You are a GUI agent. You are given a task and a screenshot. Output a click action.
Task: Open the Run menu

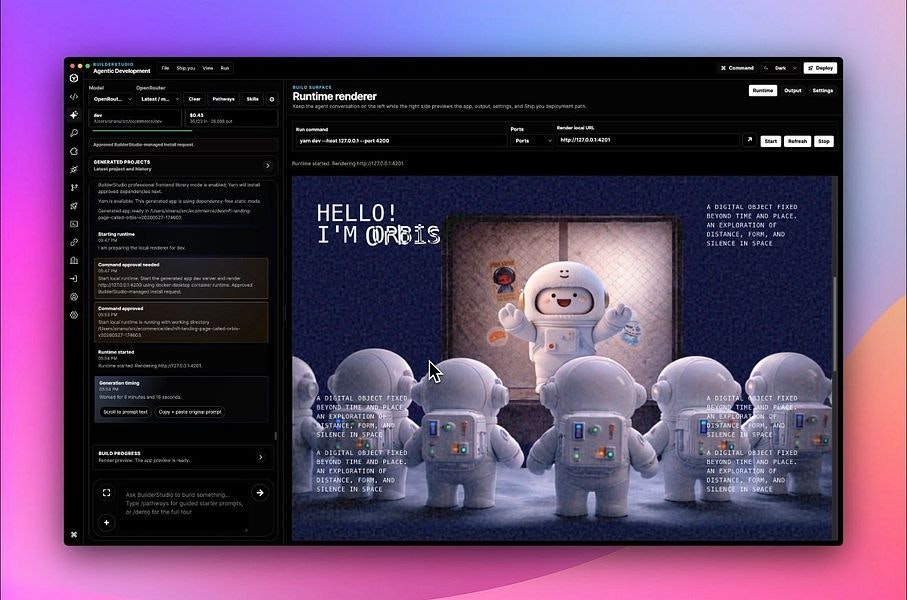click(x=224, y=68)
